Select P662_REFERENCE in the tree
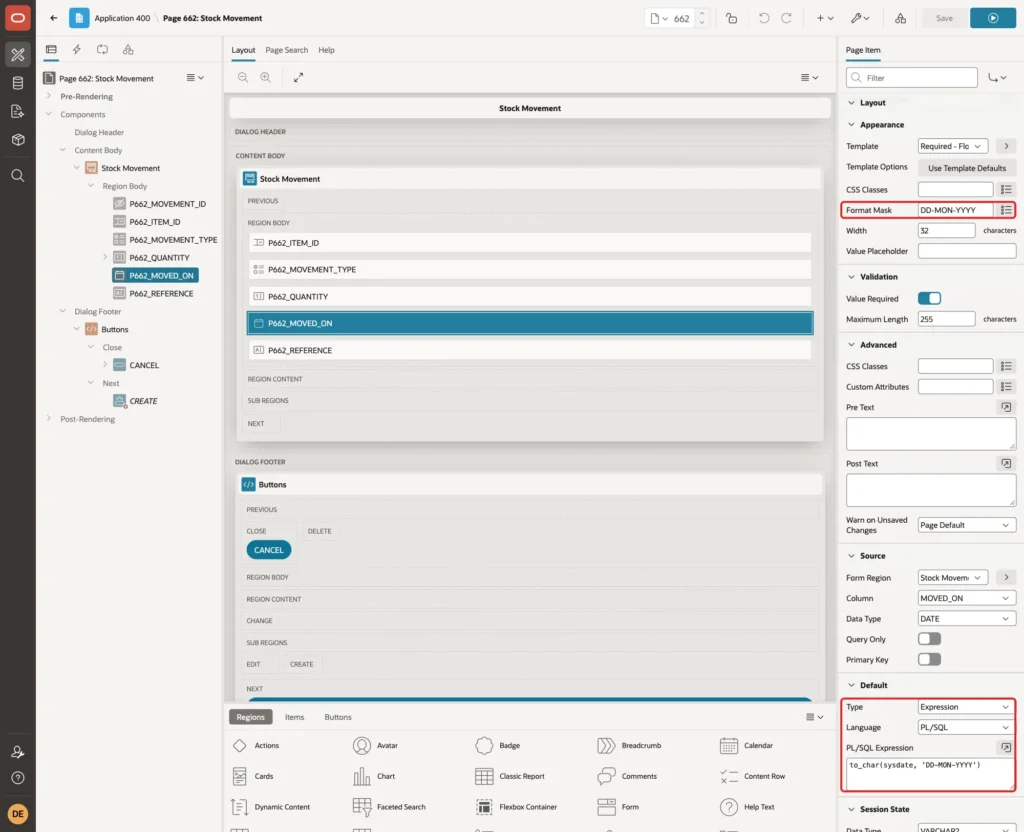Viewport: 1024px width, 832px height. coord(161,294)
